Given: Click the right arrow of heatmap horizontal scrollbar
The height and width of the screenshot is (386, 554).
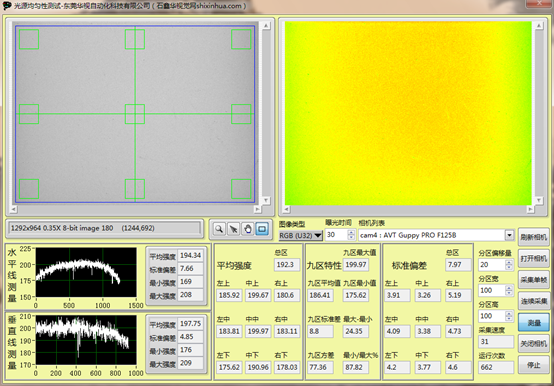Looking at the screenshot, I should (530, 209).
